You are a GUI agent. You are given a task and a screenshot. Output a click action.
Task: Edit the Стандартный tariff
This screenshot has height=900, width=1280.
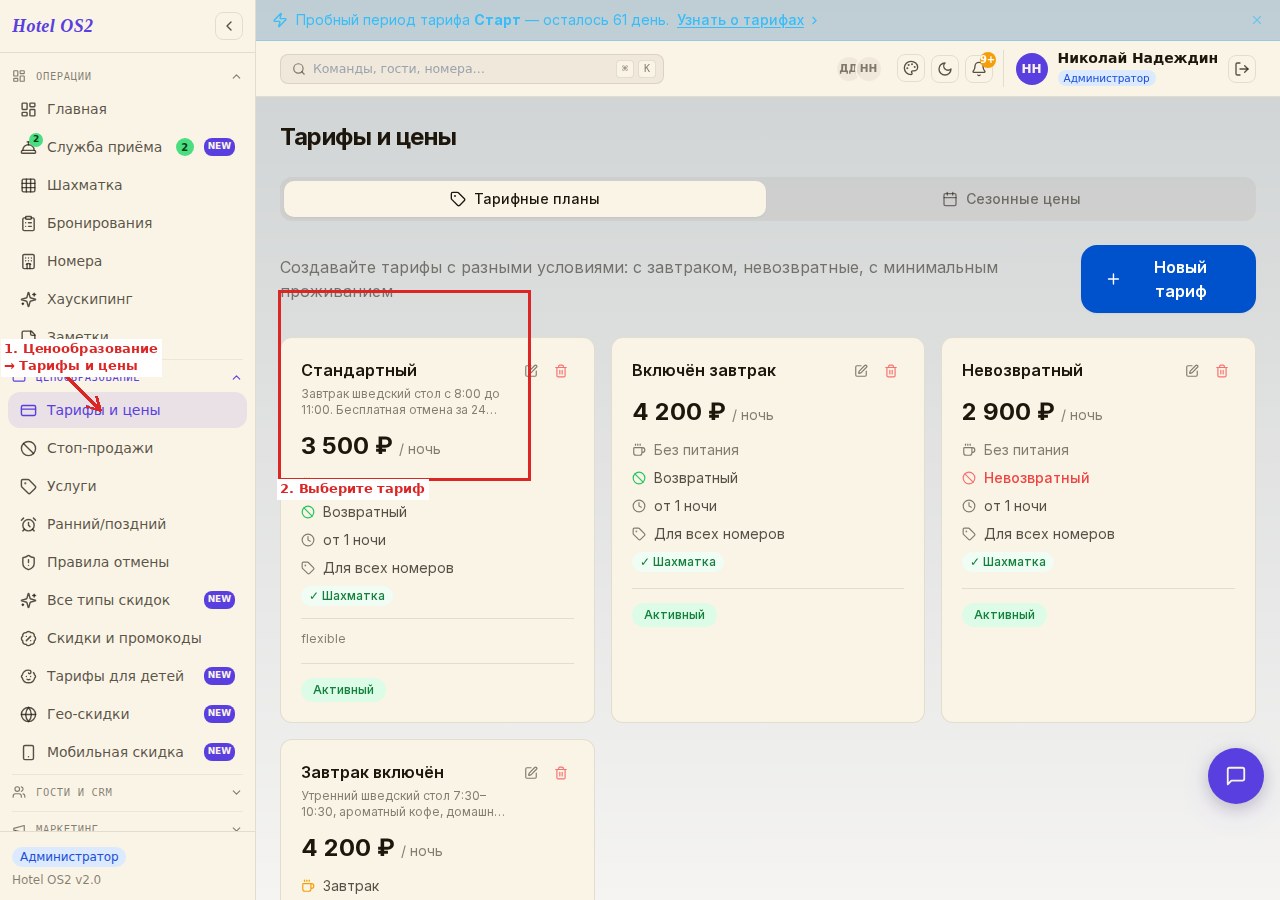click(531, 371)
